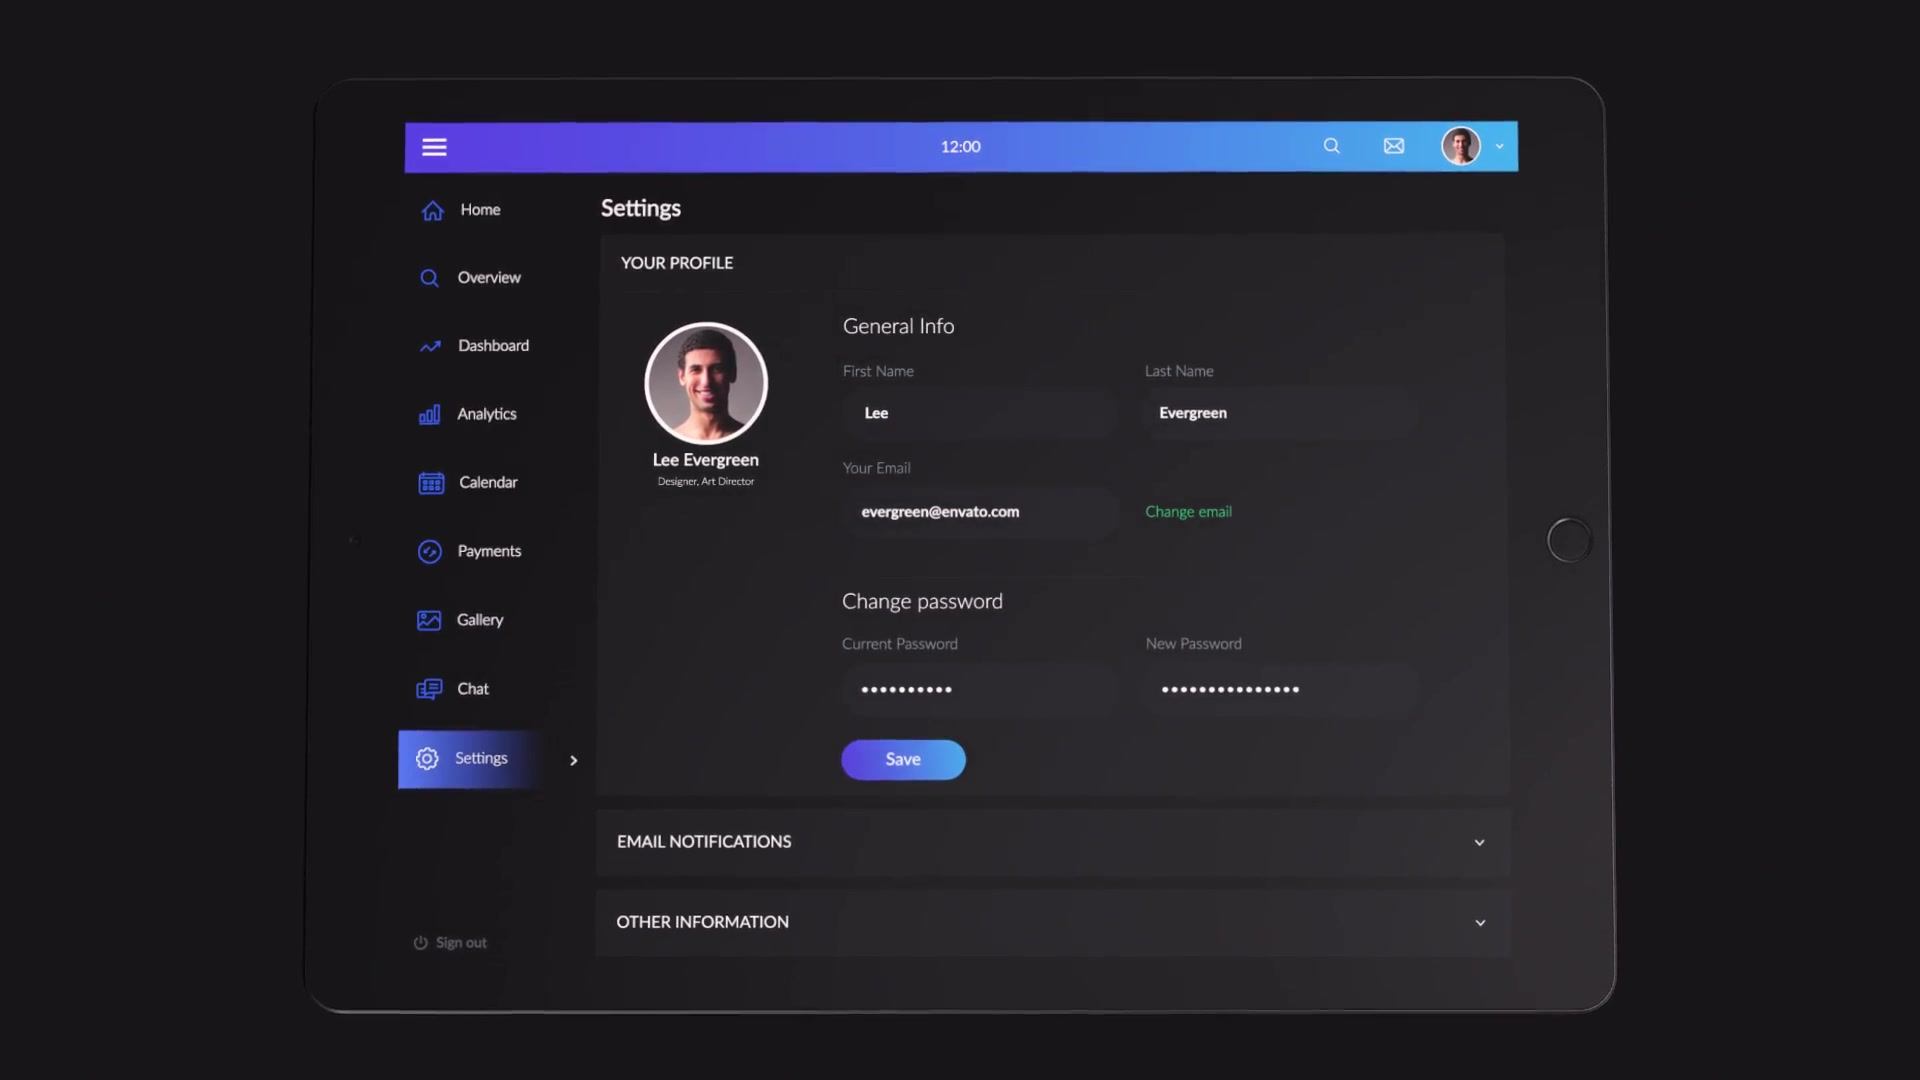The height and width of the screenshot is (1080, 1920).
Task: Expand the Other Information section
Action: [x=1480, y=922]
